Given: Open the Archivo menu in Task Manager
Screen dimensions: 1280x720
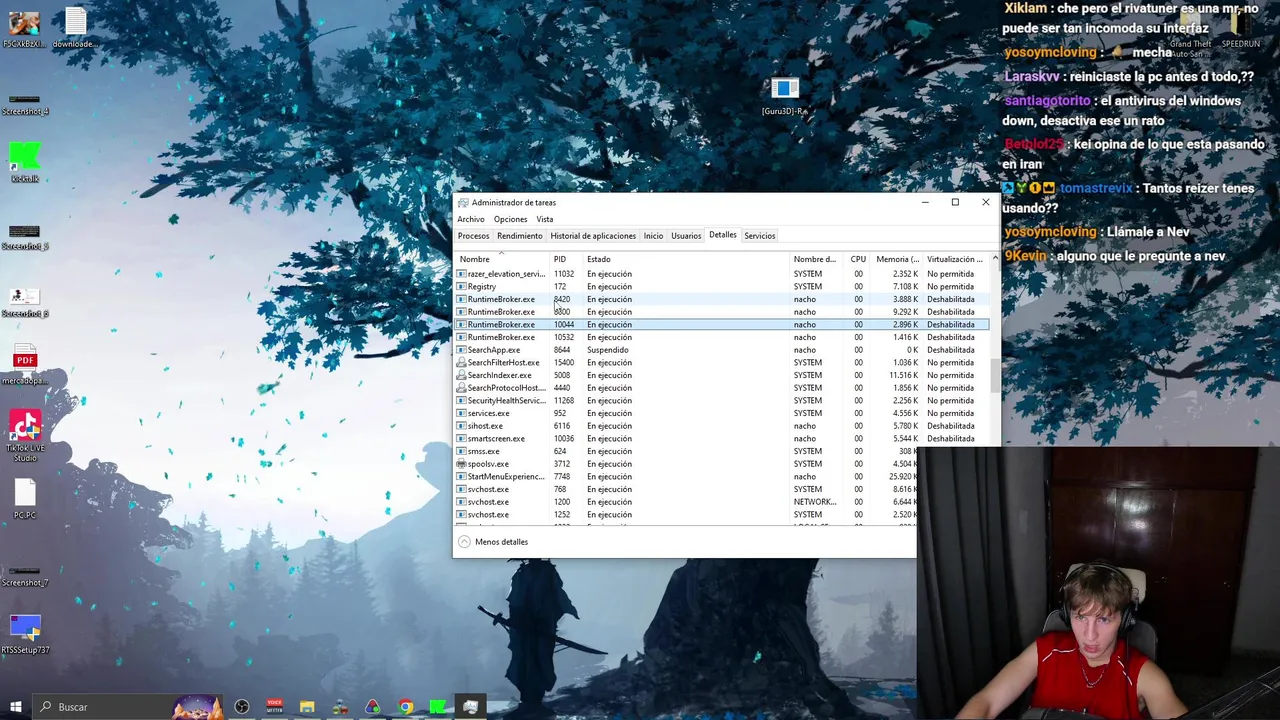Looking at the screenshot, I should (470, 219).
